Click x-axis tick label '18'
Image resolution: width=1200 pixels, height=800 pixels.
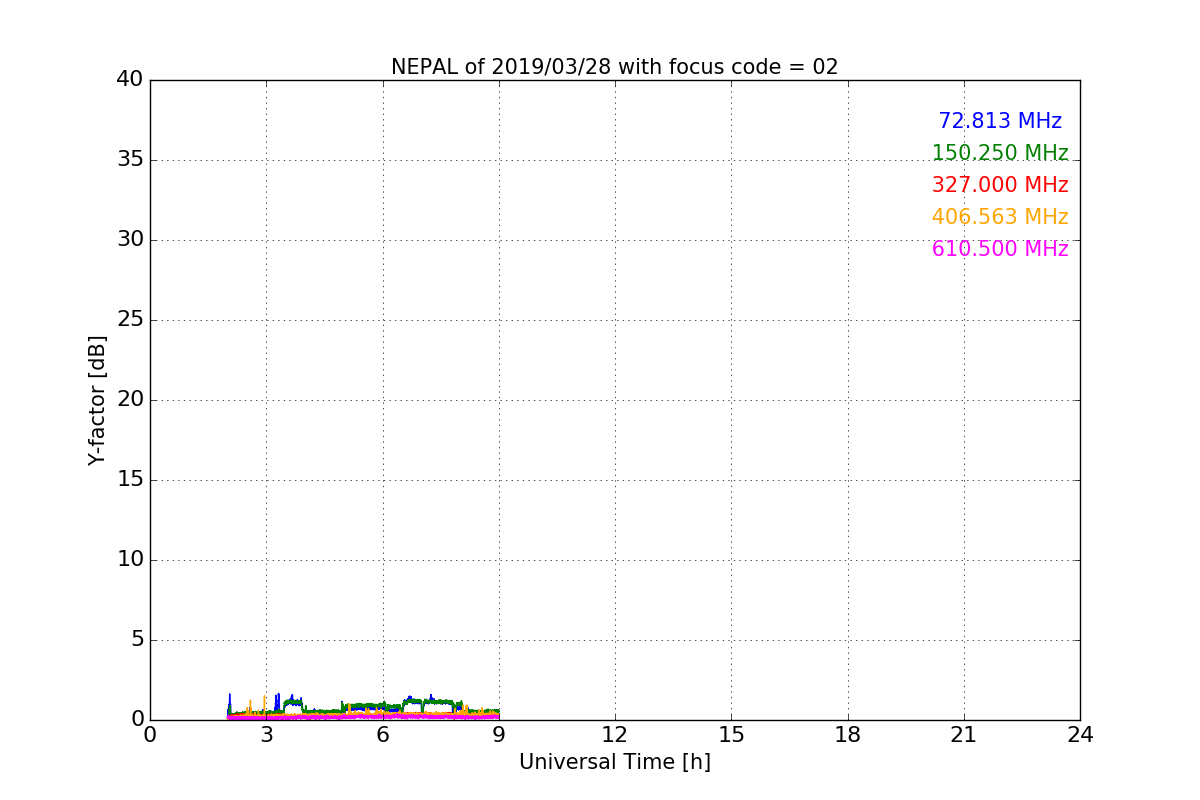click(848, 735)
